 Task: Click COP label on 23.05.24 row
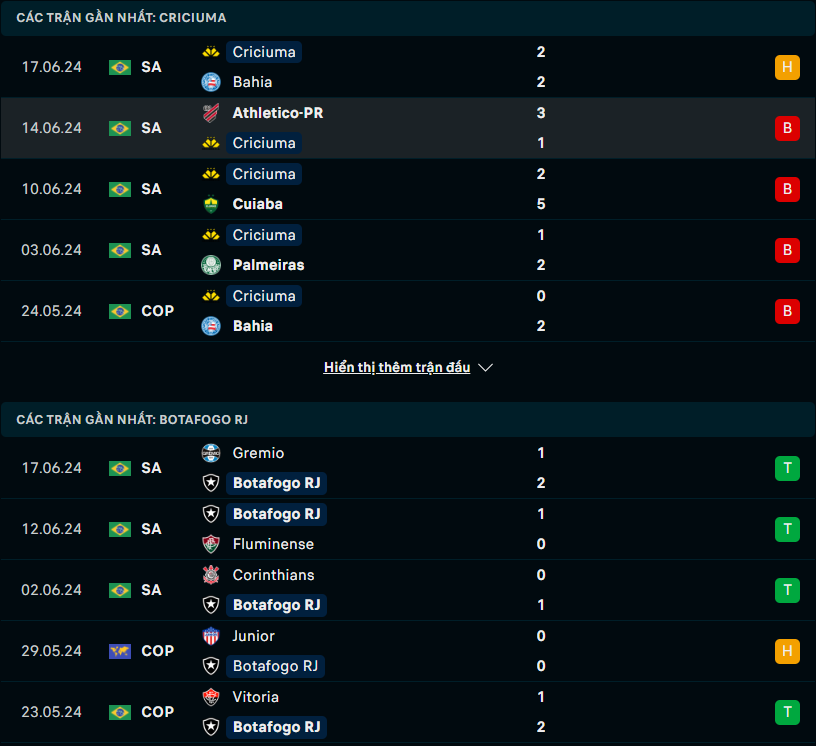coord(158,712)
